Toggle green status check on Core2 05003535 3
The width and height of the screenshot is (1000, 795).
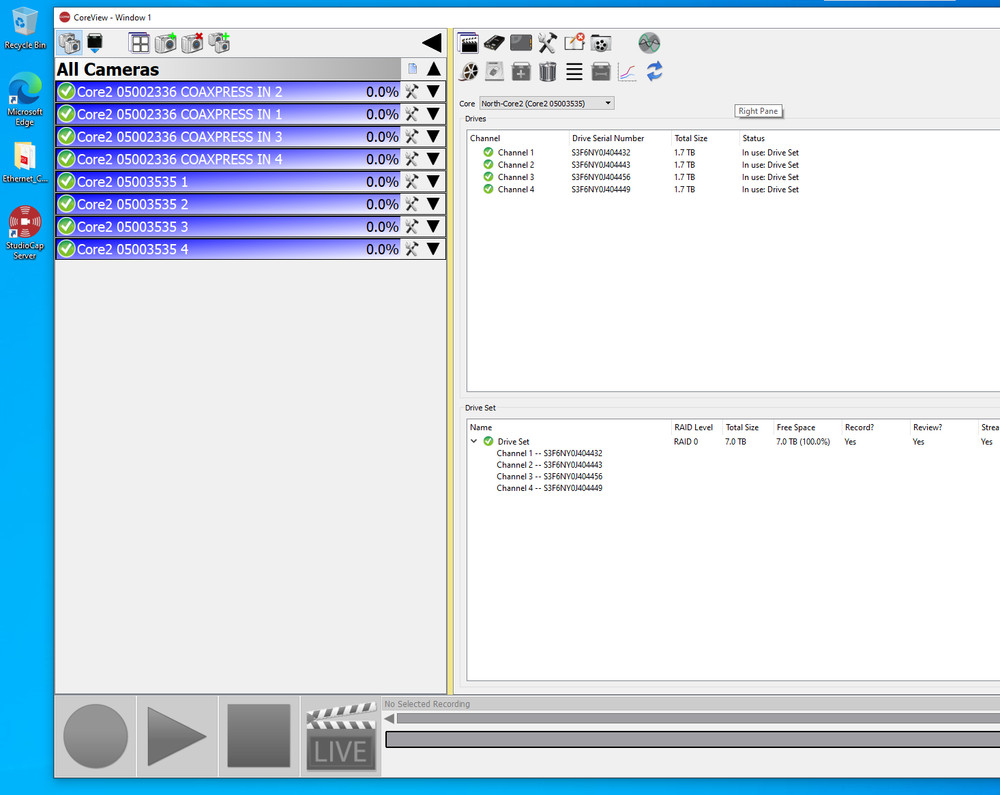[x=67, y=227]
